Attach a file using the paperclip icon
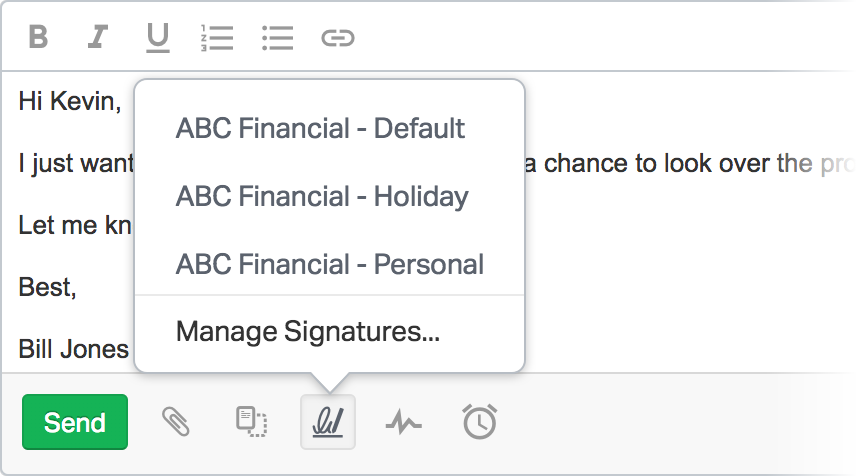This screenshot has width=856, height=476. coord(176,422)
